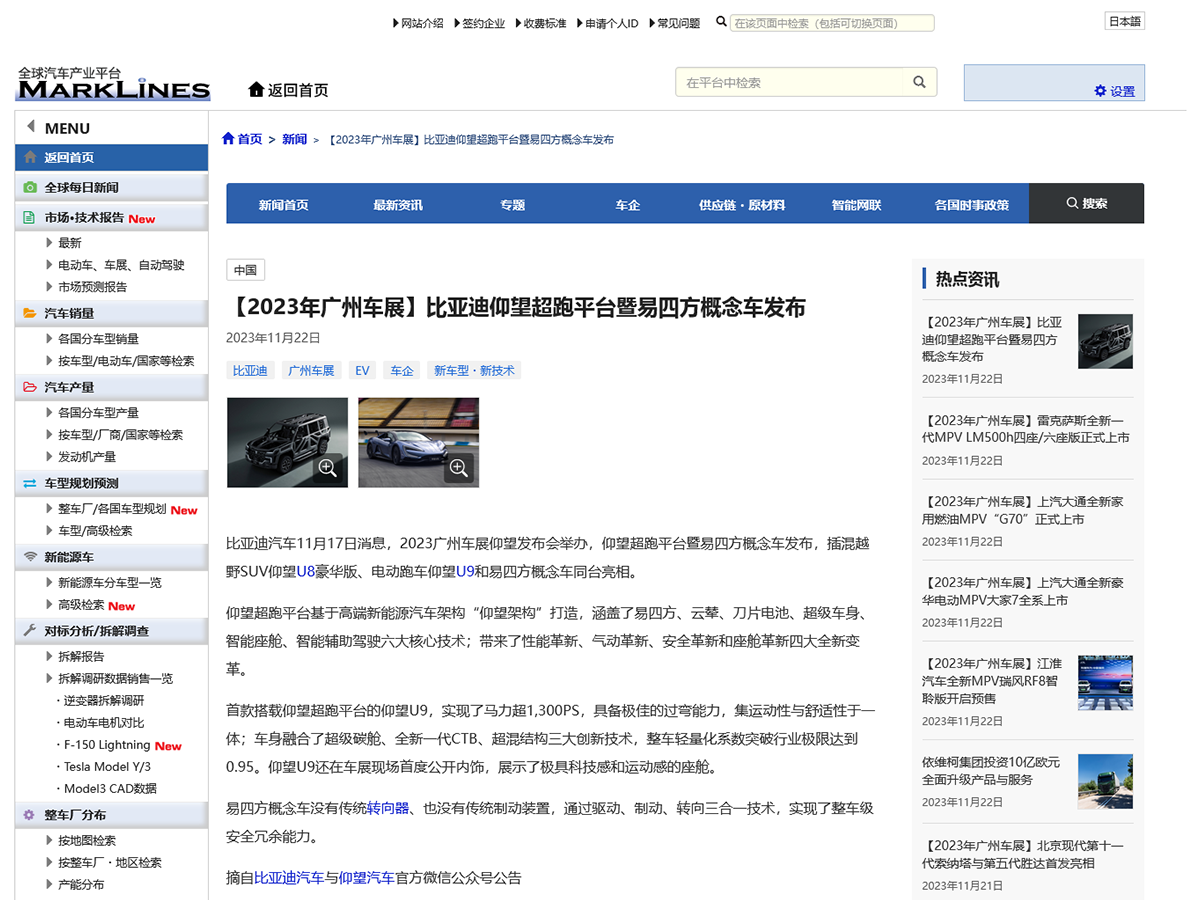The image size is (1200, 900).
Task: Open the Yangwang U8 SUV photo
Action: click(287, 442)
